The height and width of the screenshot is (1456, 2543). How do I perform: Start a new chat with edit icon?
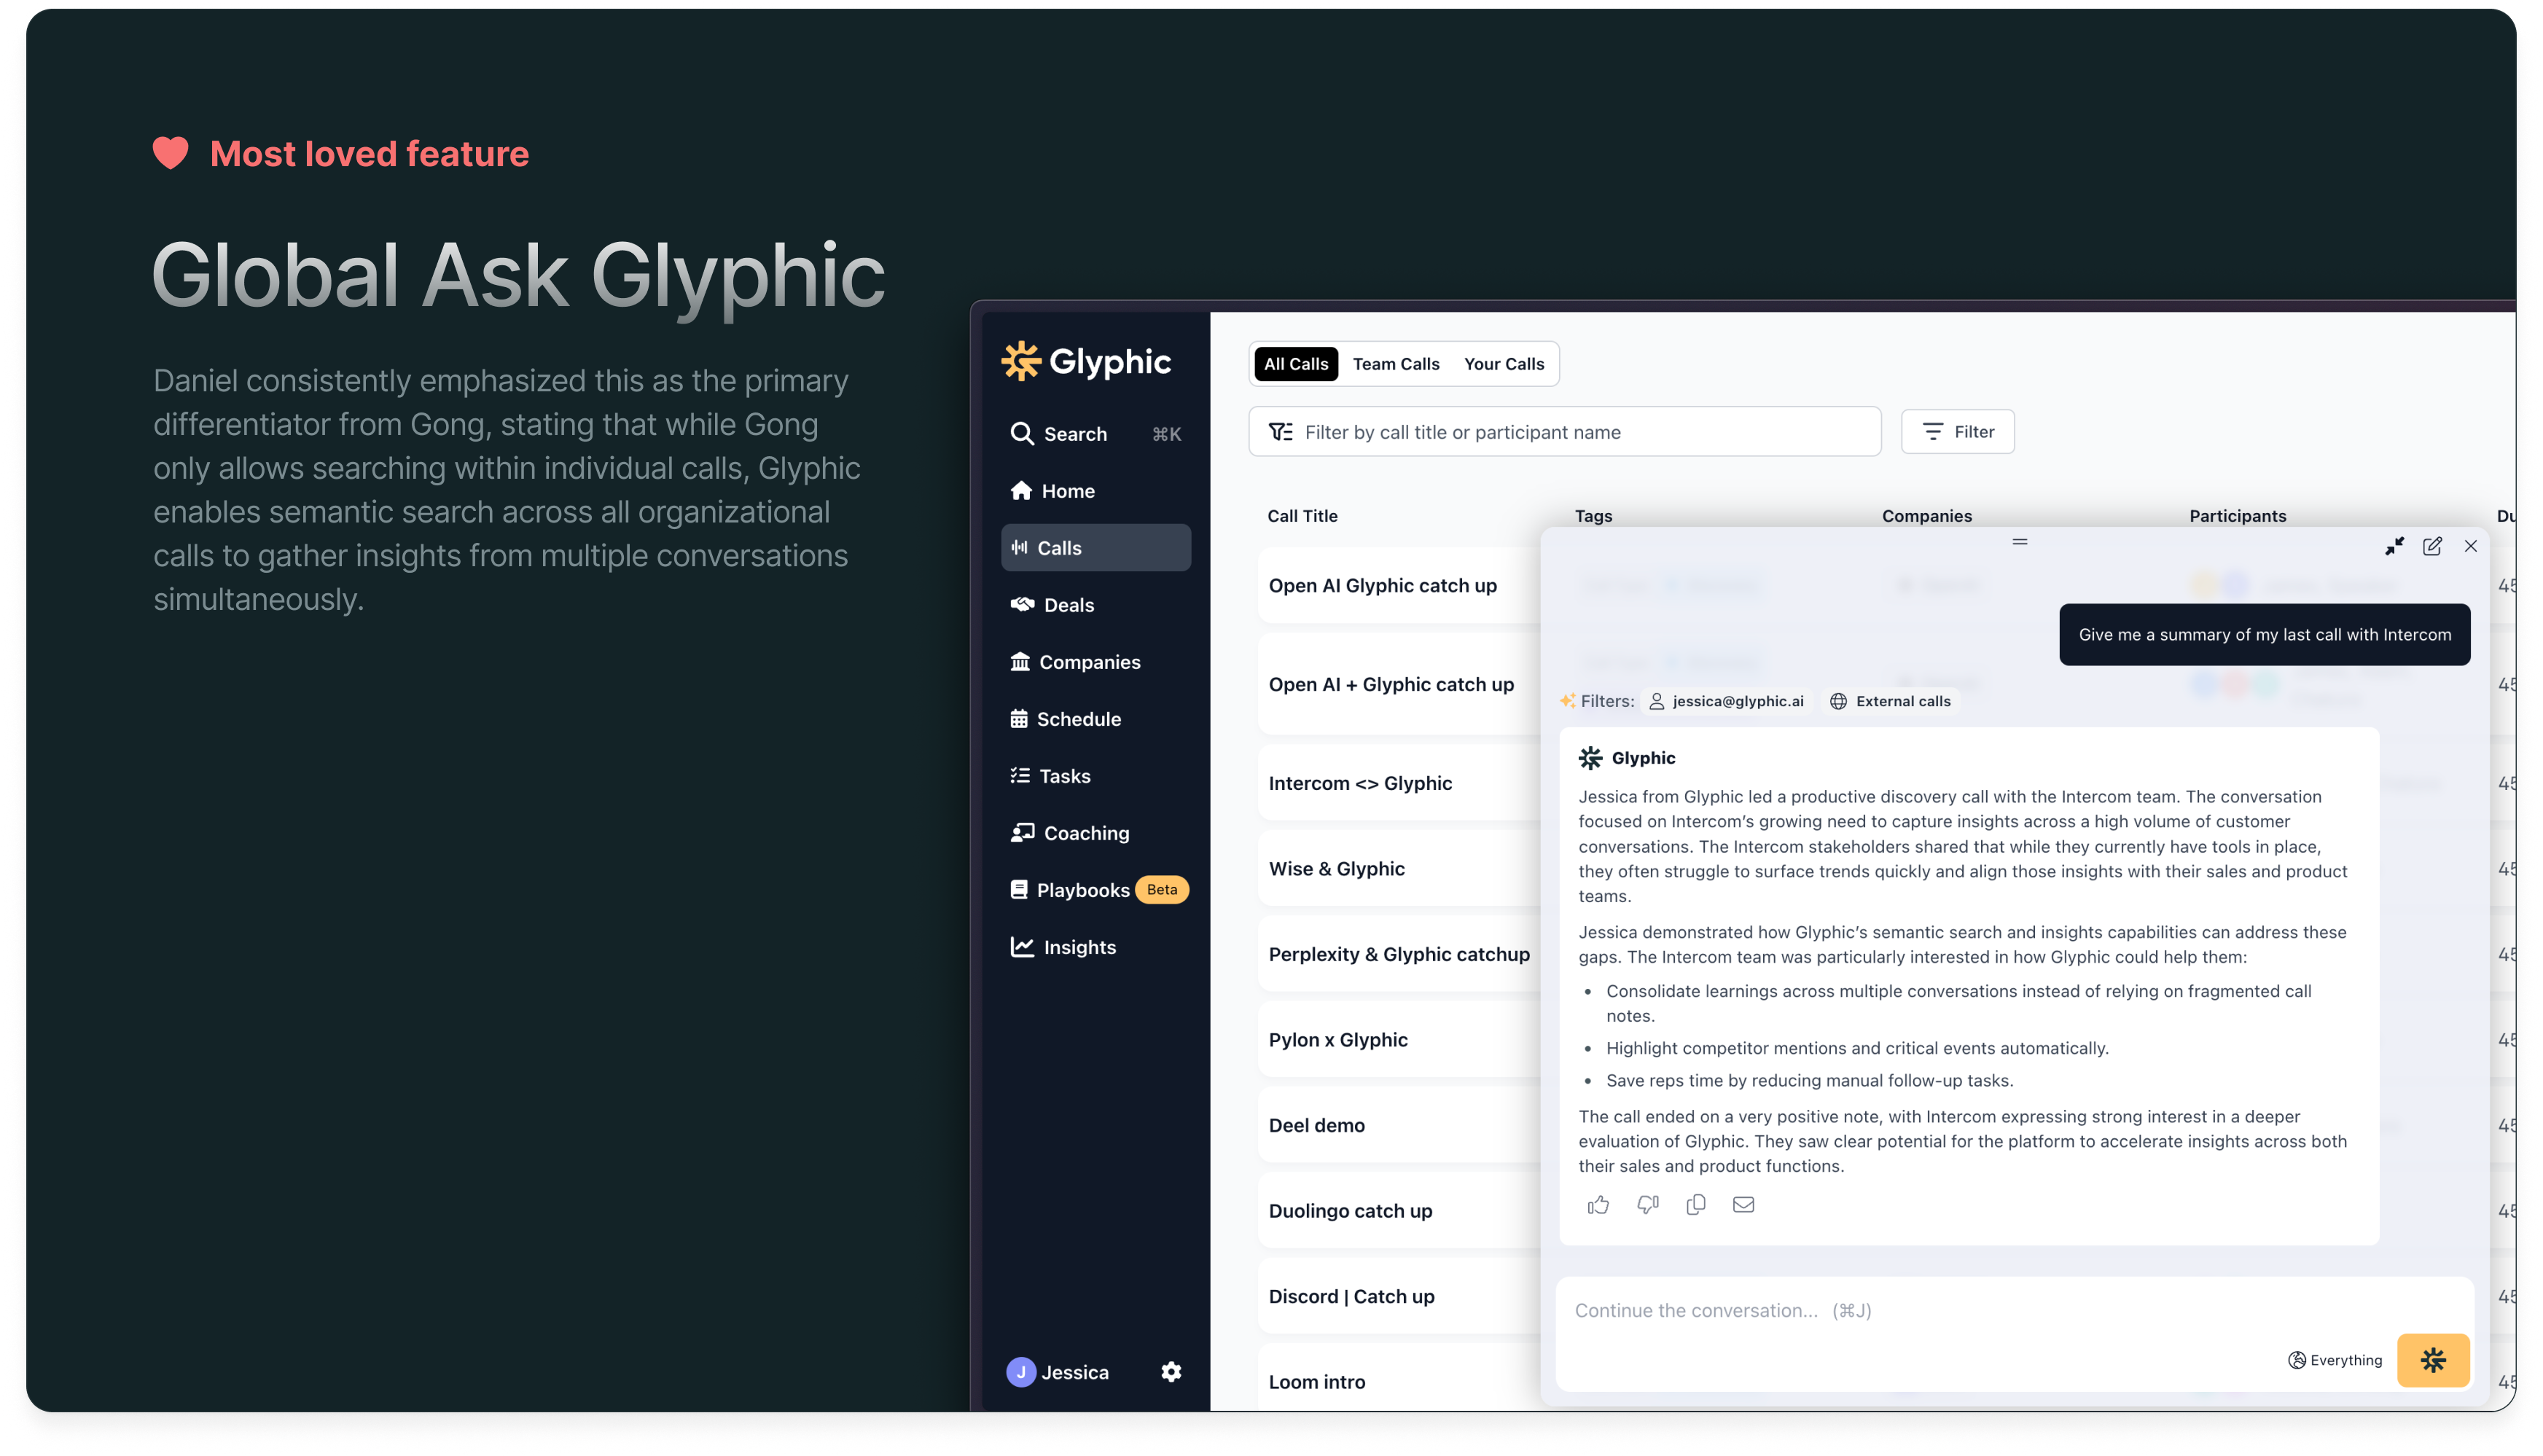point(2432,546)
